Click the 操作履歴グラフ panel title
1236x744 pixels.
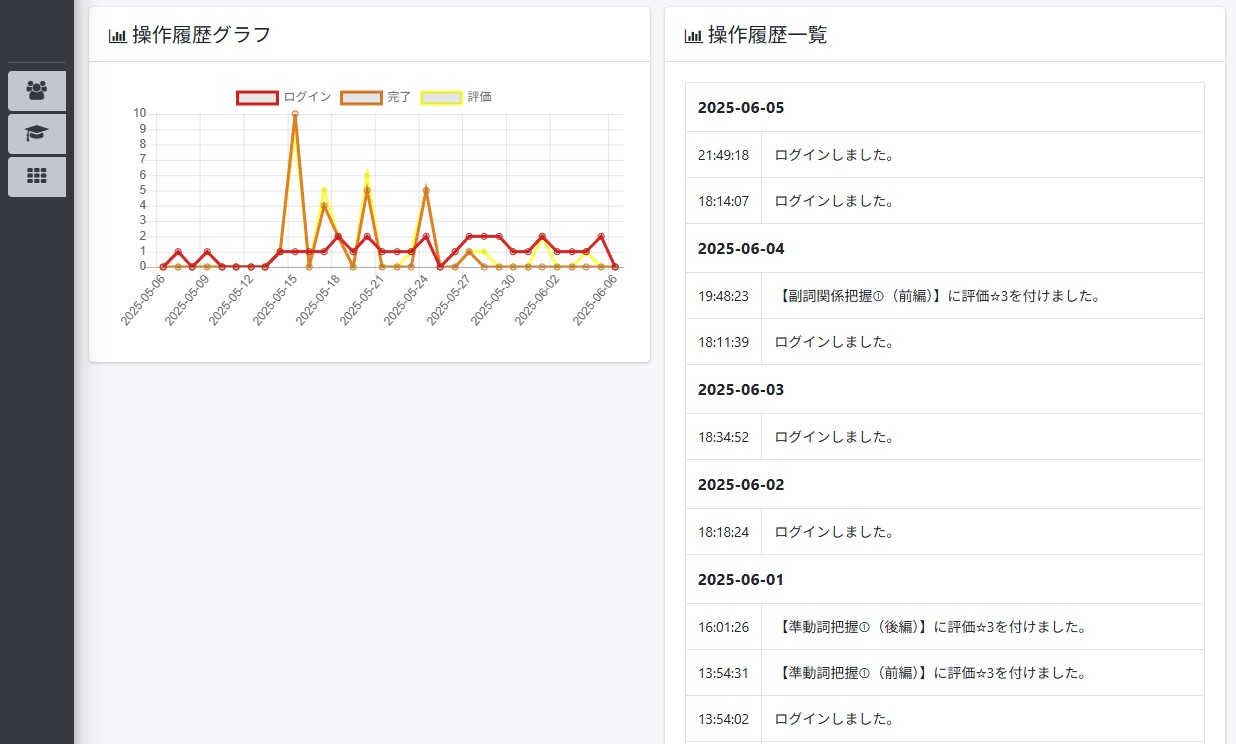click(201, 35)
